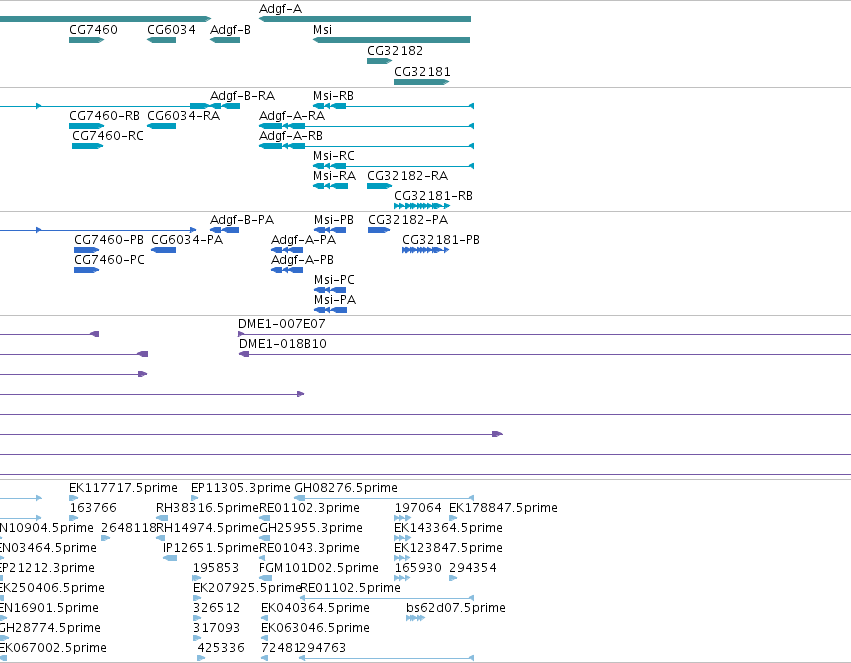
Task: Click the Adgf-A gene bar
Action: (365, 19)
